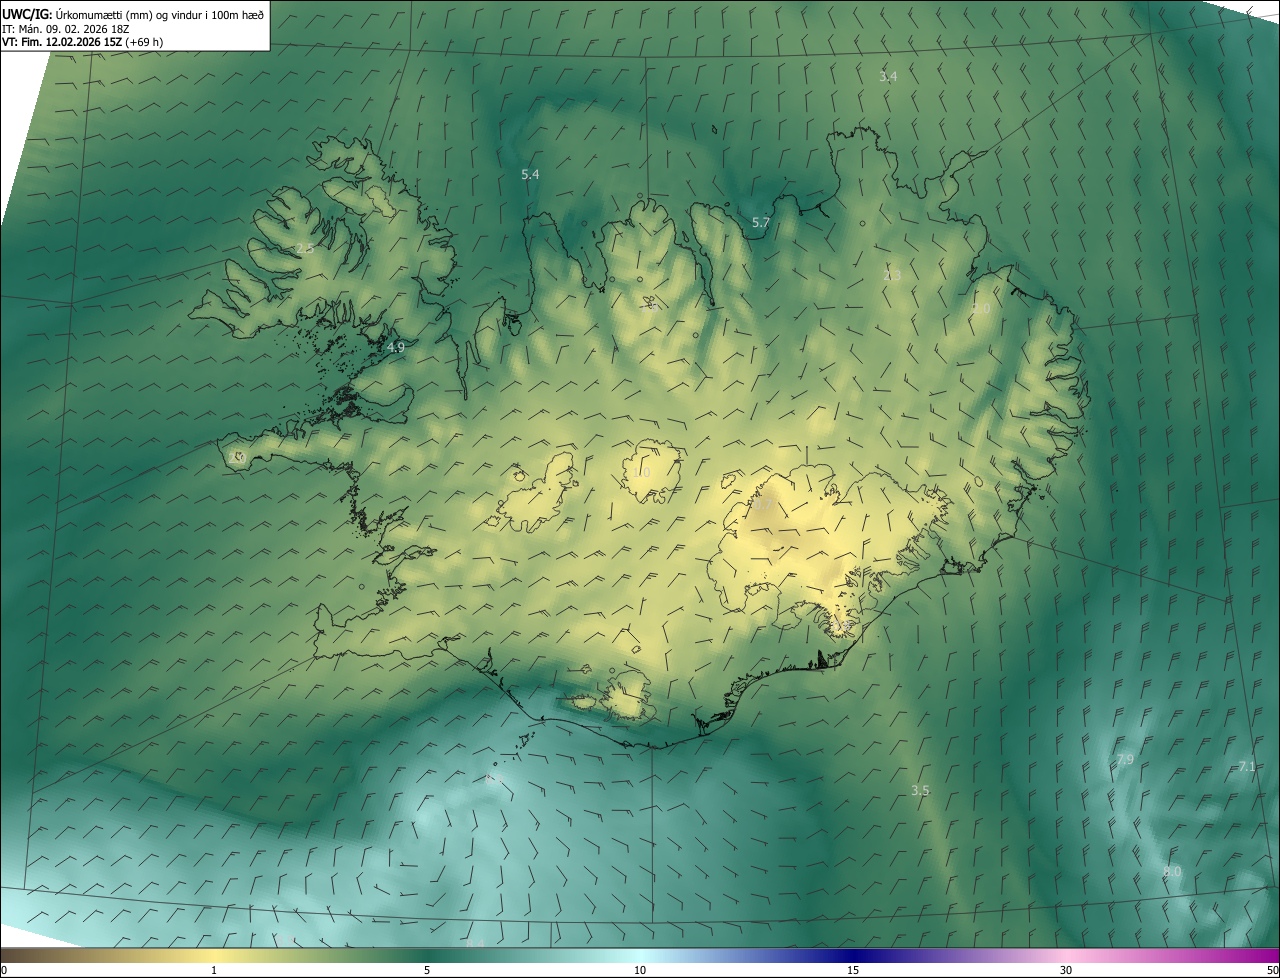Click the initial time line 'IT: Mán. 09. 02. 2026 18Z'
The height and width of the screenshot is (978, 1280).
(x=65, y=29)
